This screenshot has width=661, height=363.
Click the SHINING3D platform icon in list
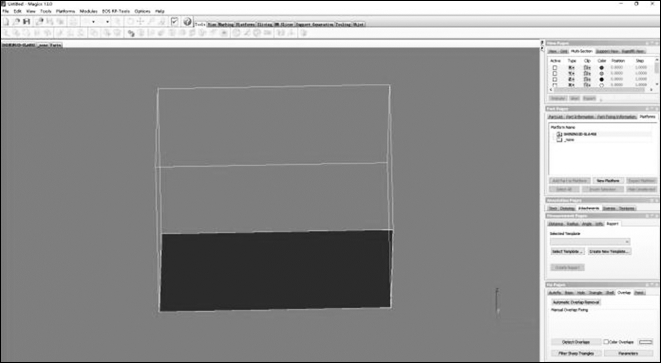point(559,134)
